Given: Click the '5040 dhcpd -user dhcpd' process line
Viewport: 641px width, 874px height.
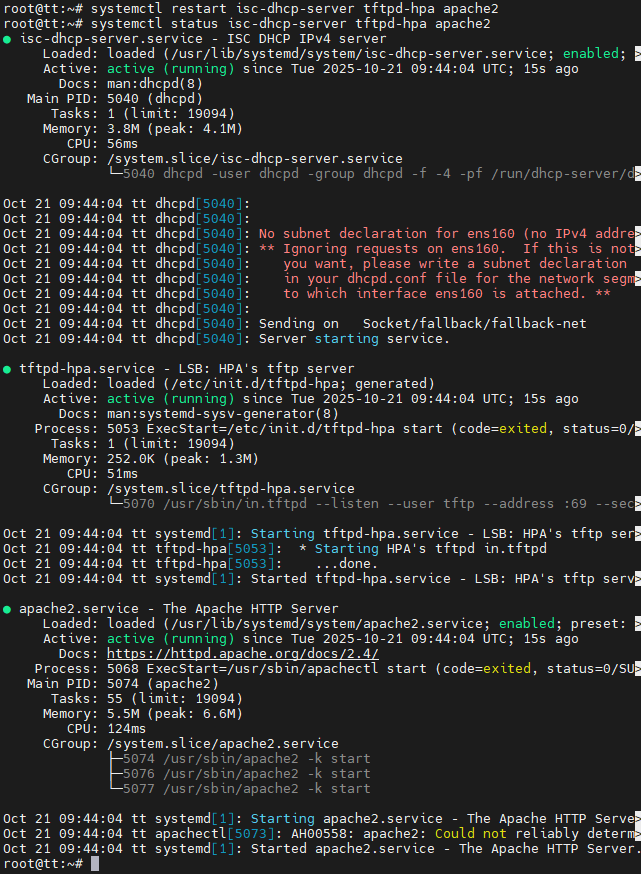Looking at the screenshot, I should click(378, 174).
